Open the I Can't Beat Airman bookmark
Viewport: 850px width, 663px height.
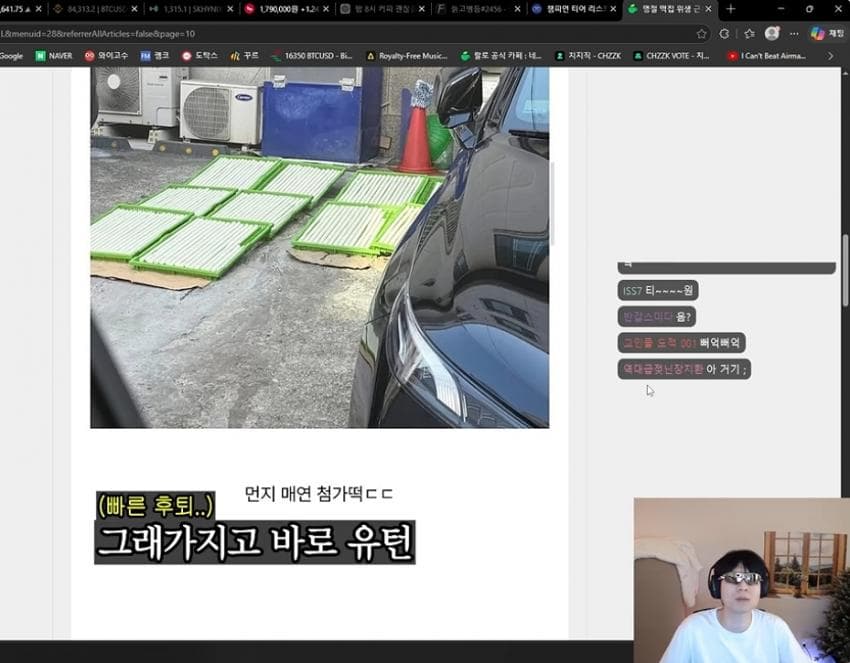click(767, 56)
